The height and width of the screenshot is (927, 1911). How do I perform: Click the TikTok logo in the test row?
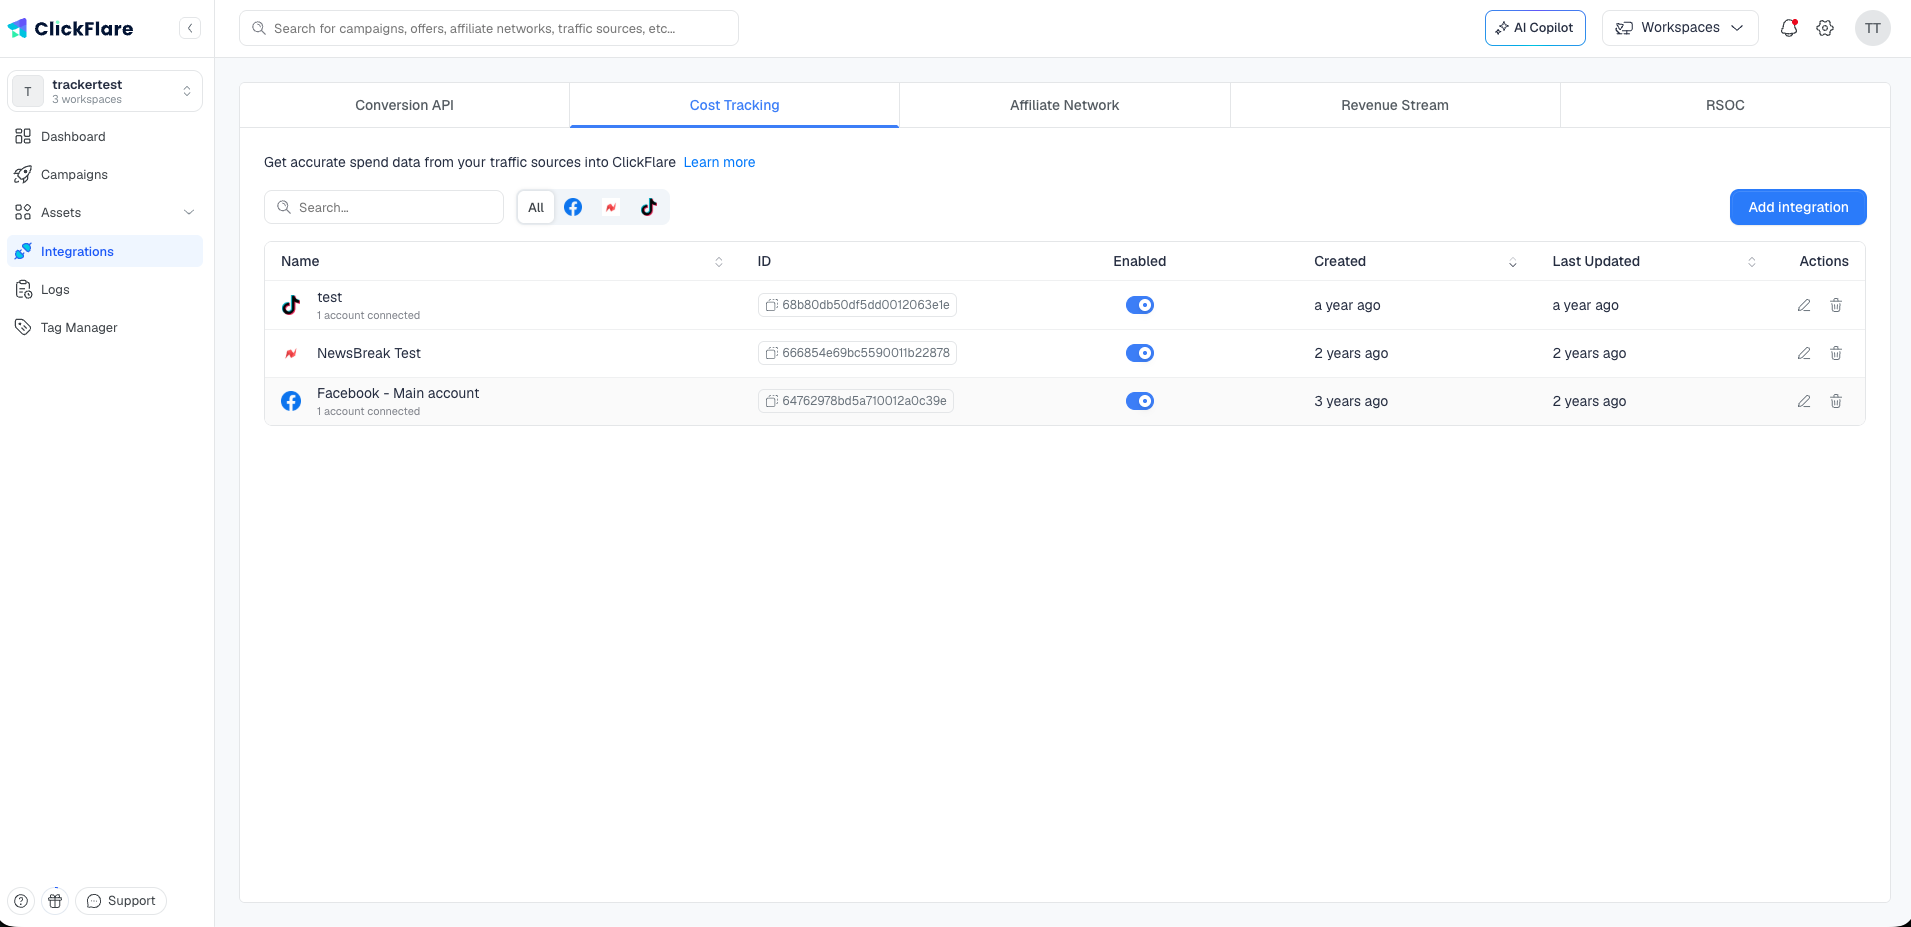pyautogui.click(x=291, y=305)
